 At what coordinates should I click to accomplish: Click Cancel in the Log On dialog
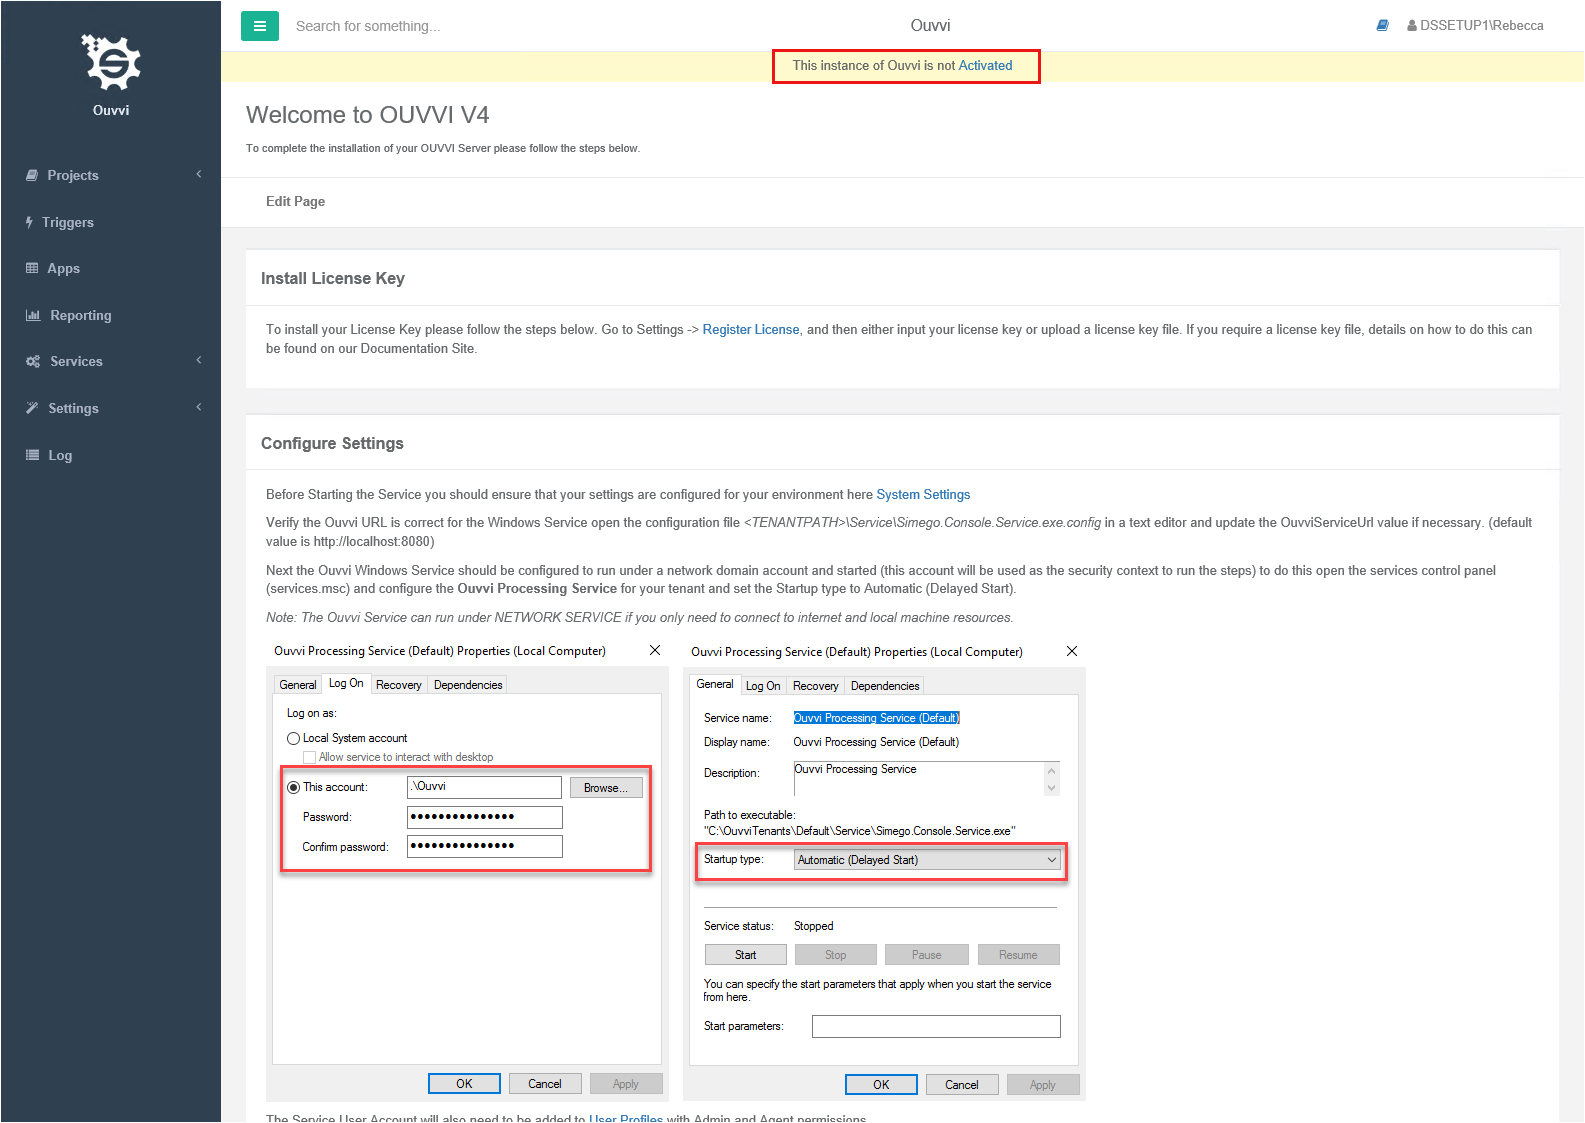pos(545,1084)
